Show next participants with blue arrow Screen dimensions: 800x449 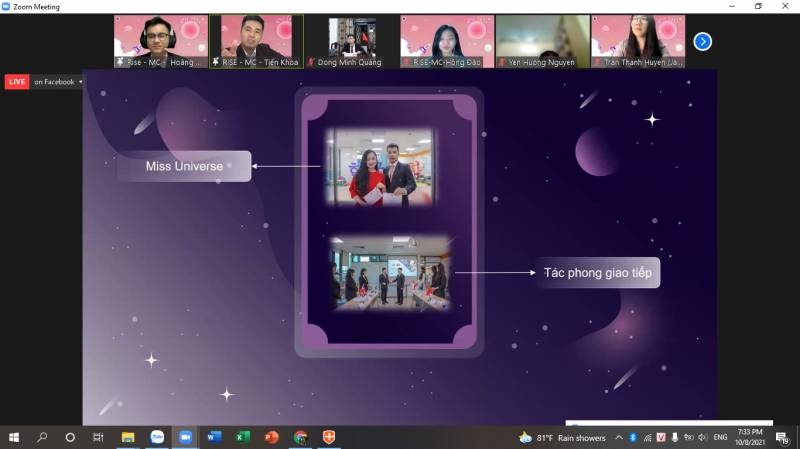703,41
